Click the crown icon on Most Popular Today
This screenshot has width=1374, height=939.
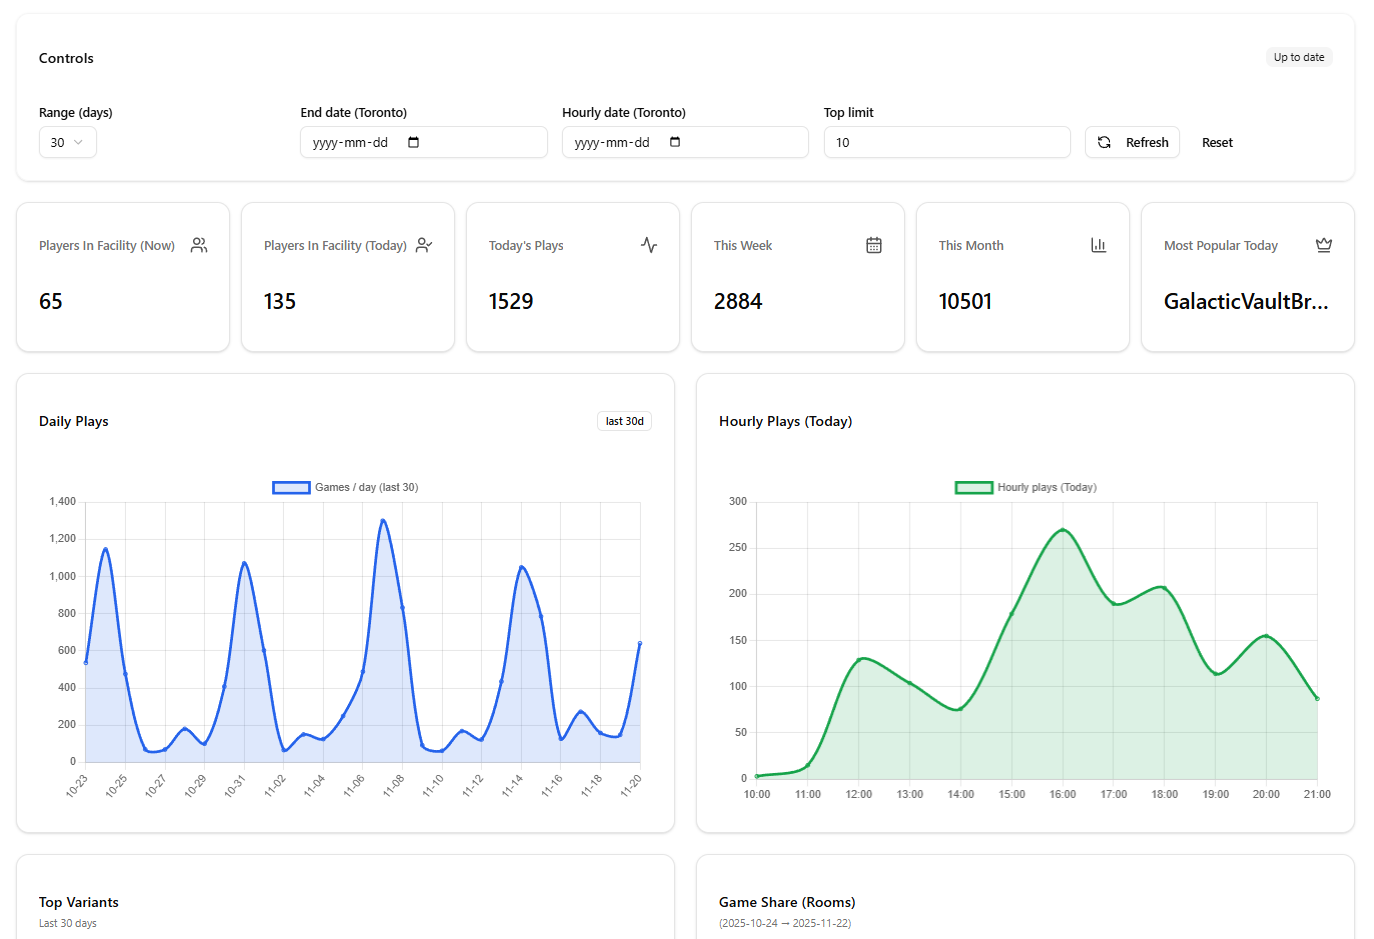[x=1324, y=244]
